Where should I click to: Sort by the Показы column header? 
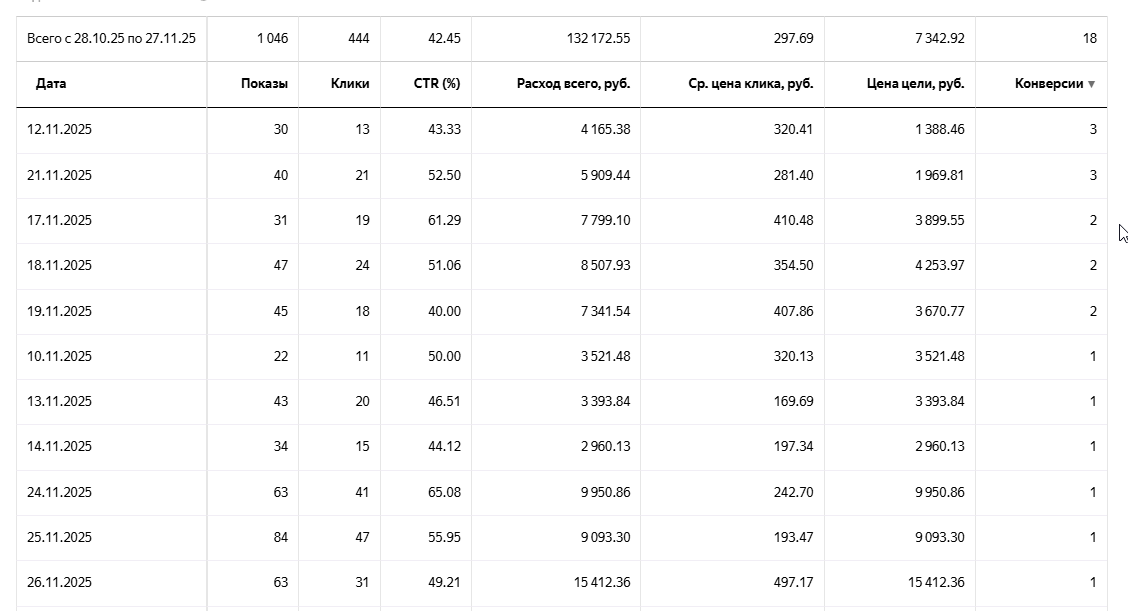click(x=264, y=84)
